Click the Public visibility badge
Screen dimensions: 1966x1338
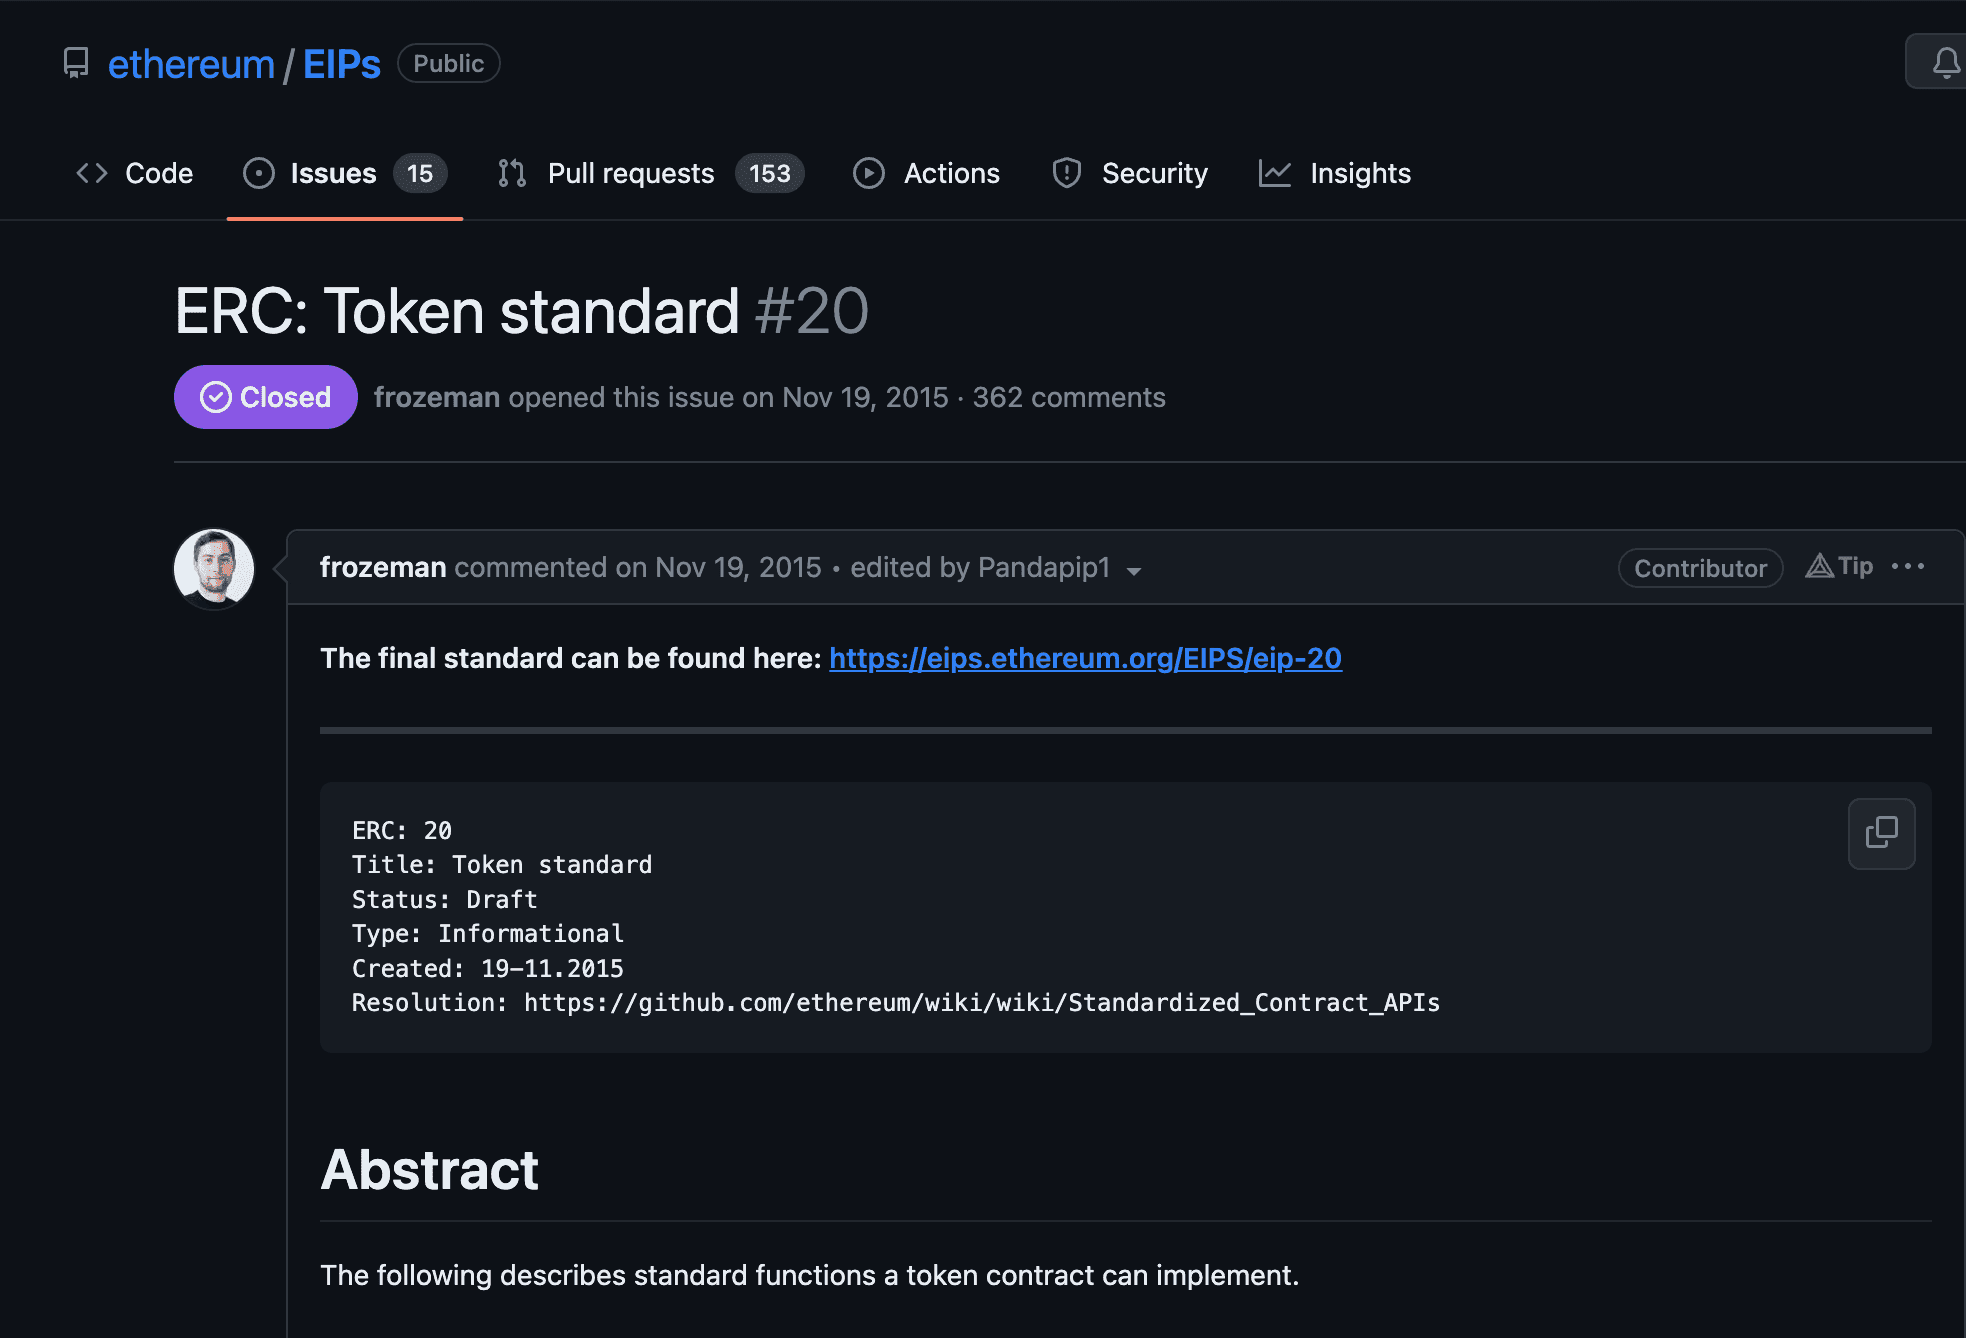pyautogui.click(x=448, y=62)
